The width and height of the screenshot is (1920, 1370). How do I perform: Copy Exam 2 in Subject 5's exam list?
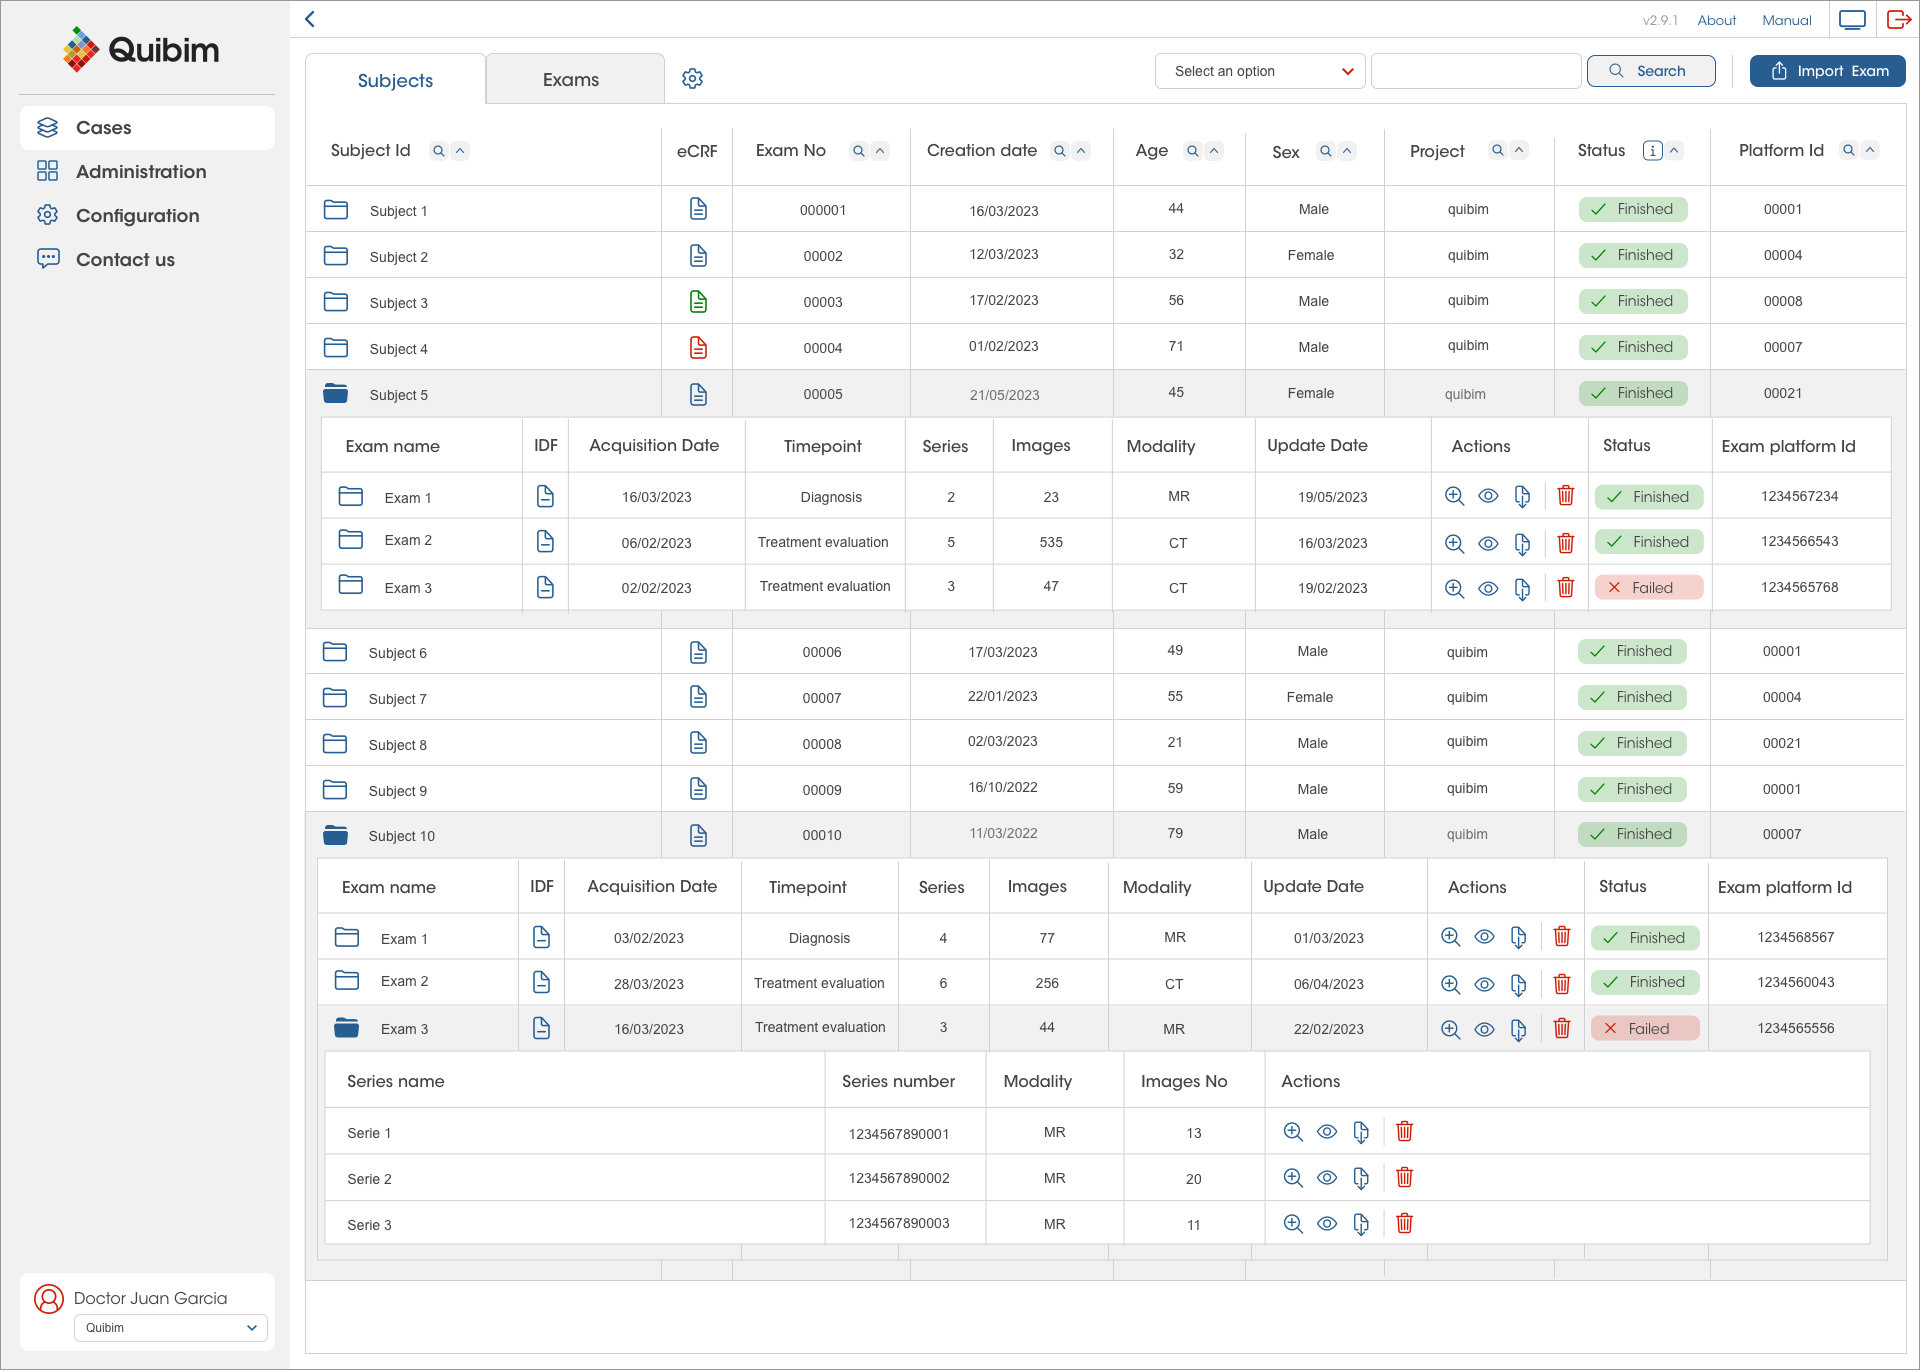[1523, 543]
